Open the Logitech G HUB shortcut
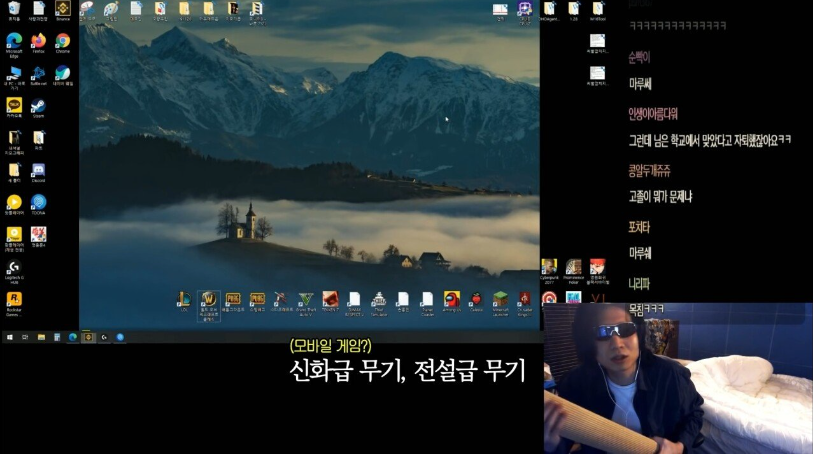The height and width of the screenshot is (454, 813). (14, 271)
